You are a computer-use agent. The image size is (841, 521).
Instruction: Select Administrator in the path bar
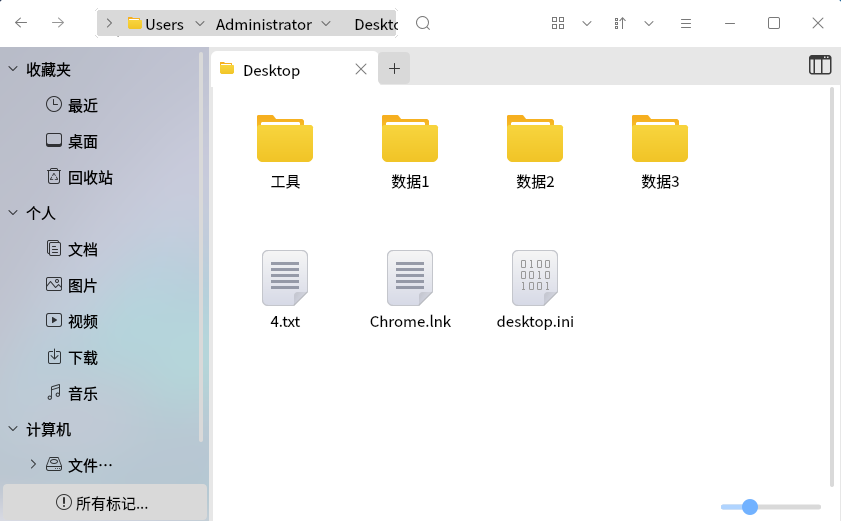(x=264, y=24)
